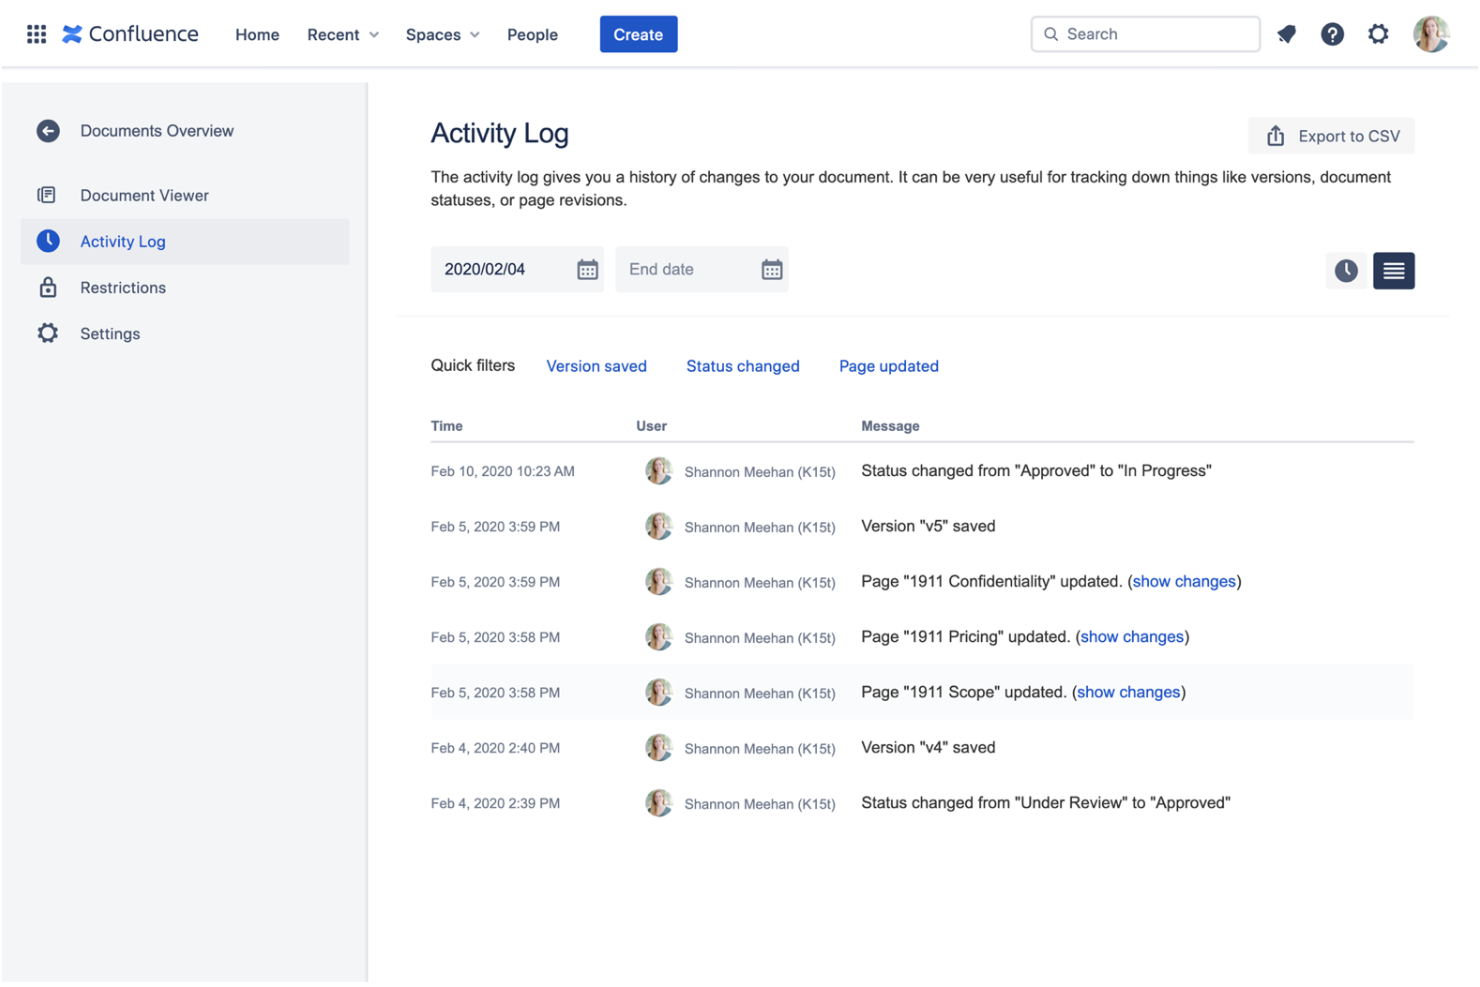Viewport: 1480px width, 987px height.
Task: Open the calendar picker for the start date
Action: click(587, 268)
